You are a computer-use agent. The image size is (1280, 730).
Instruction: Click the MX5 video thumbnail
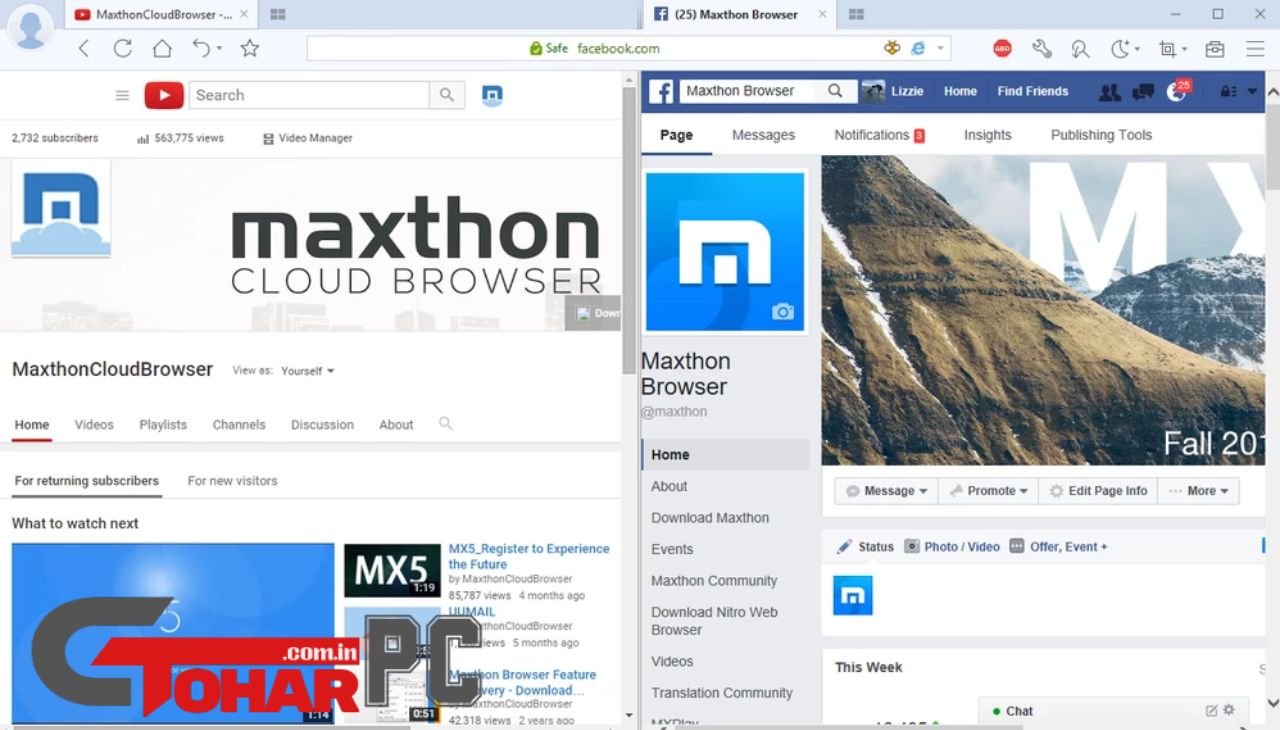[x=392, y=570]
